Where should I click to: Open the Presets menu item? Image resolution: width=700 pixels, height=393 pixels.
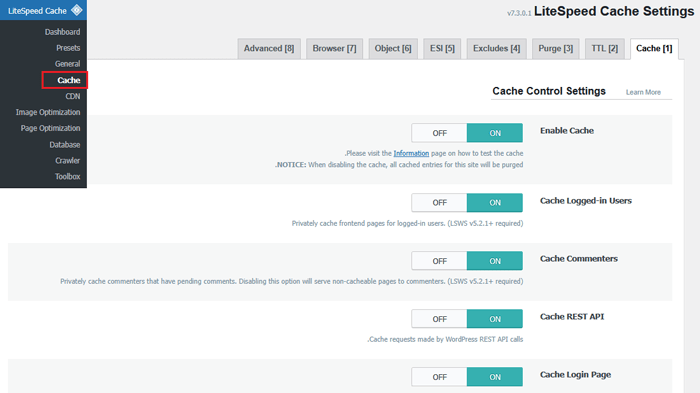tap(68, 48)
